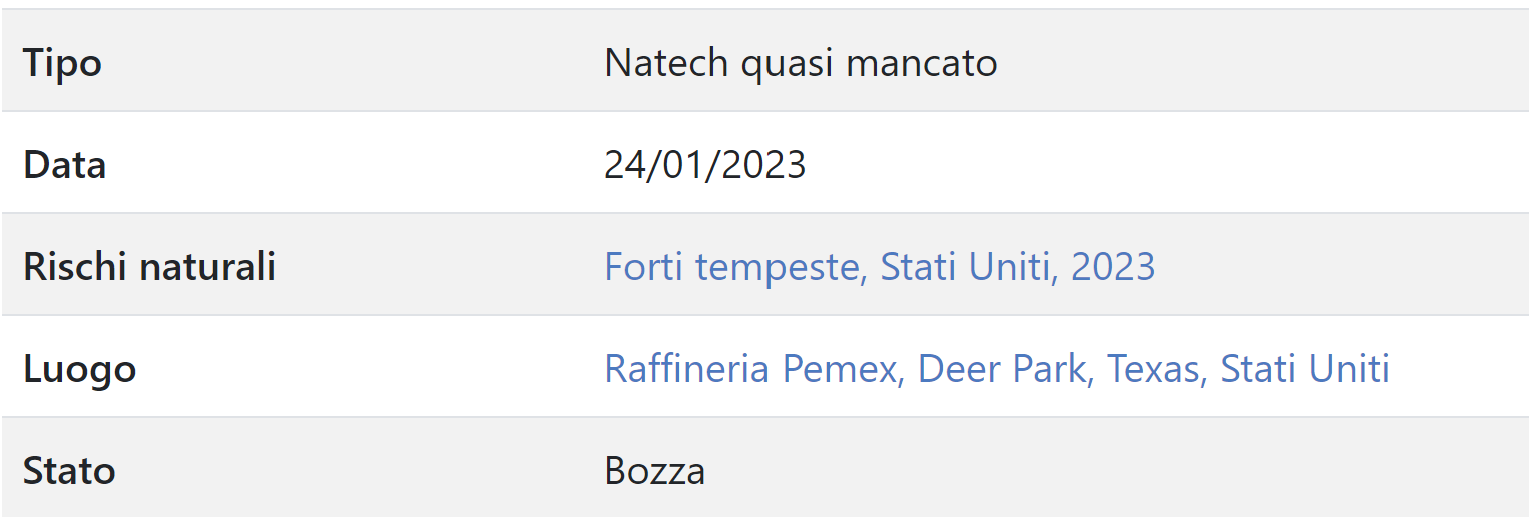Click the date value 24/01/2023
Viewport: 1530px width, 517px height.
705,165
